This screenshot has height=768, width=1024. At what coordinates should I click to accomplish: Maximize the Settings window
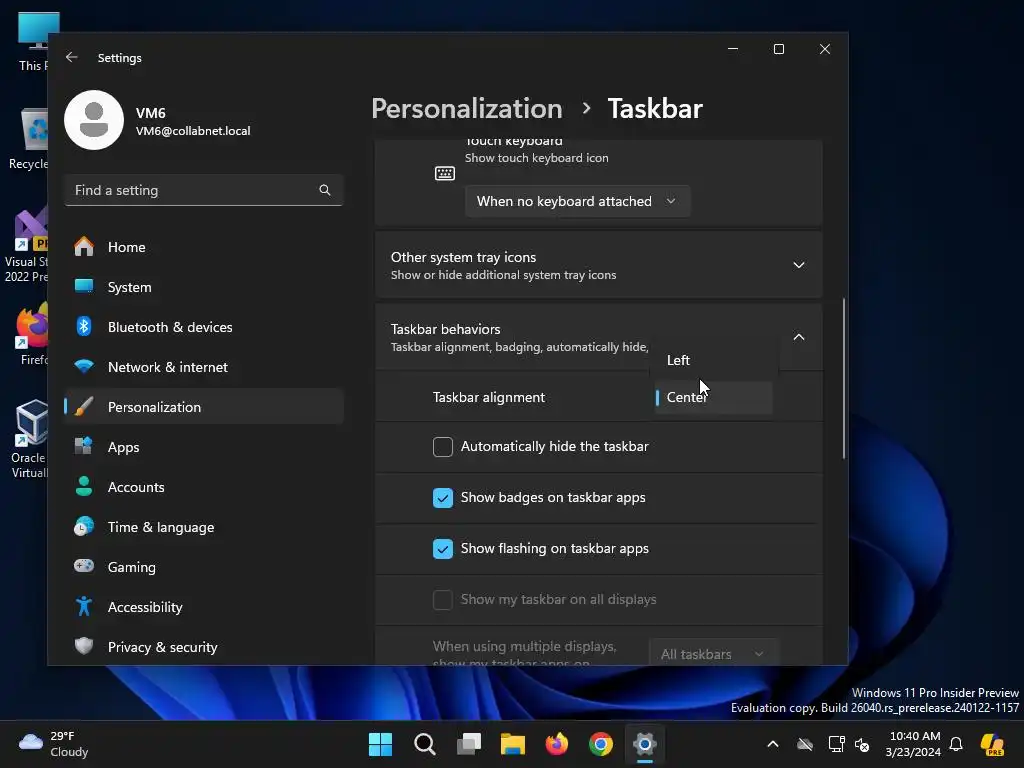pos(778,49)
